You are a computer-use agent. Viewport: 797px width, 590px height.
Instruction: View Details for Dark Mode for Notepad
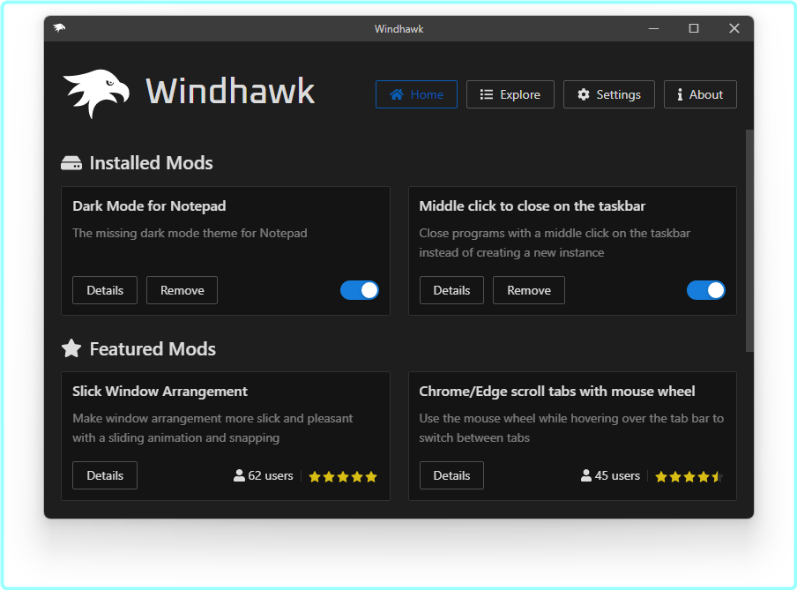[105, 290]
